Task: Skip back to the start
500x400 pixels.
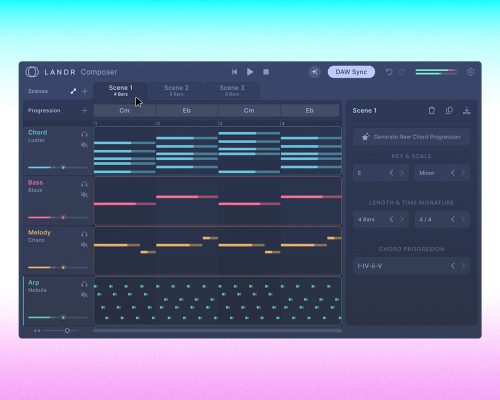Action: (x=234, y=72)
